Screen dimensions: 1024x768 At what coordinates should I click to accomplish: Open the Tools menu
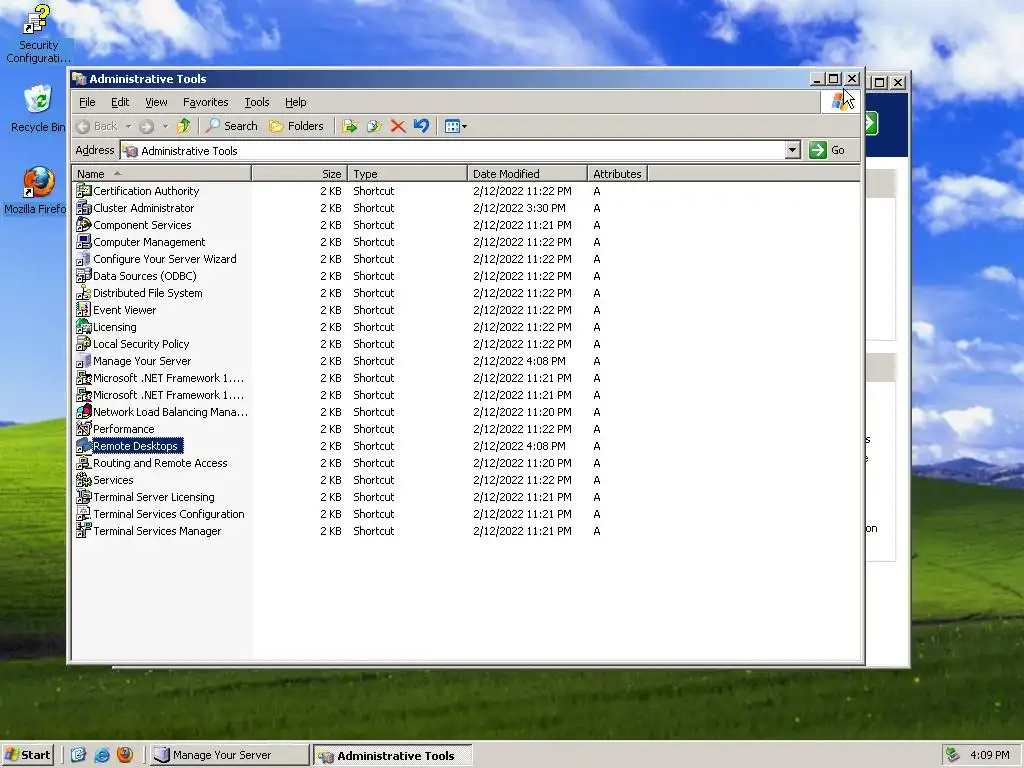click(257, 102)
